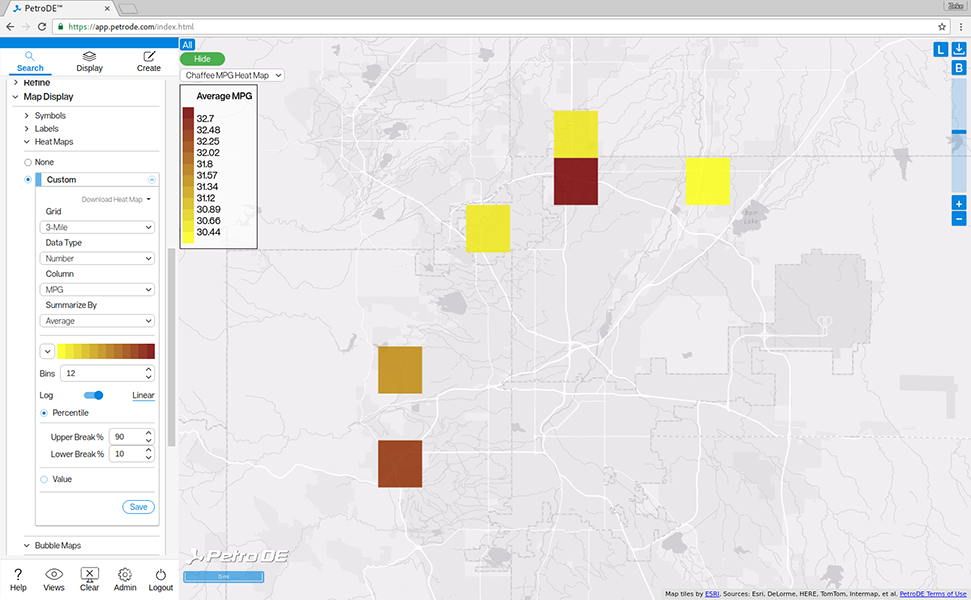
Task: Click the sidebar scrollbar
Action: [172, 347]
